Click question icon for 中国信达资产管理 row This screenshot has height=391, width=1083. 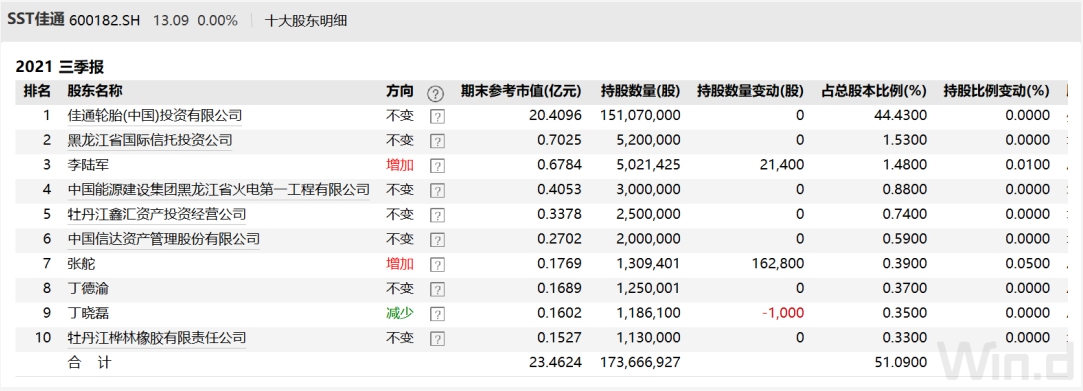click(x=437, y=240)
